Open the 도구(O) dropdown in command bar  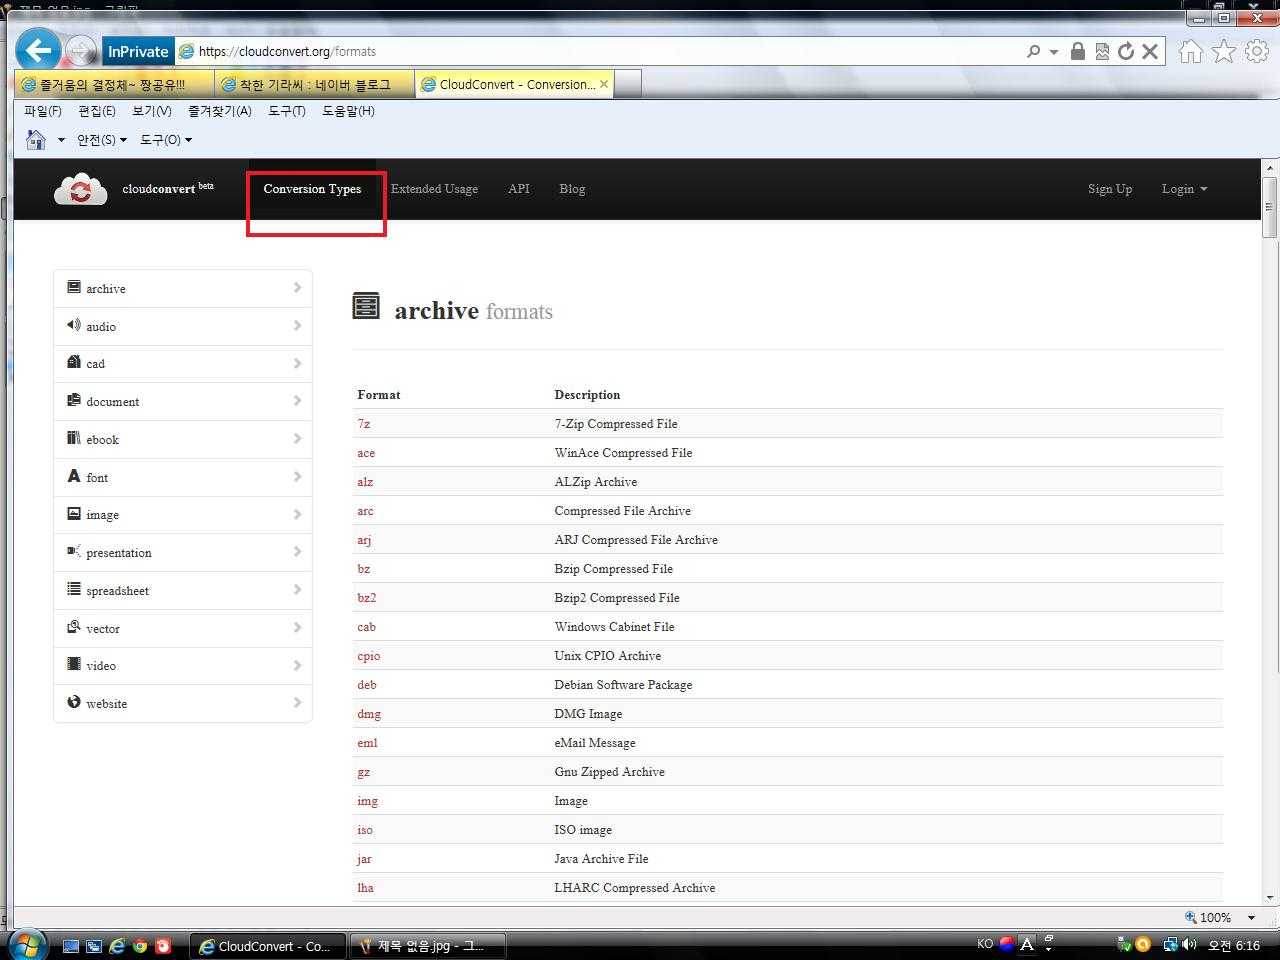pyautogui.click(x=166, y=140)
